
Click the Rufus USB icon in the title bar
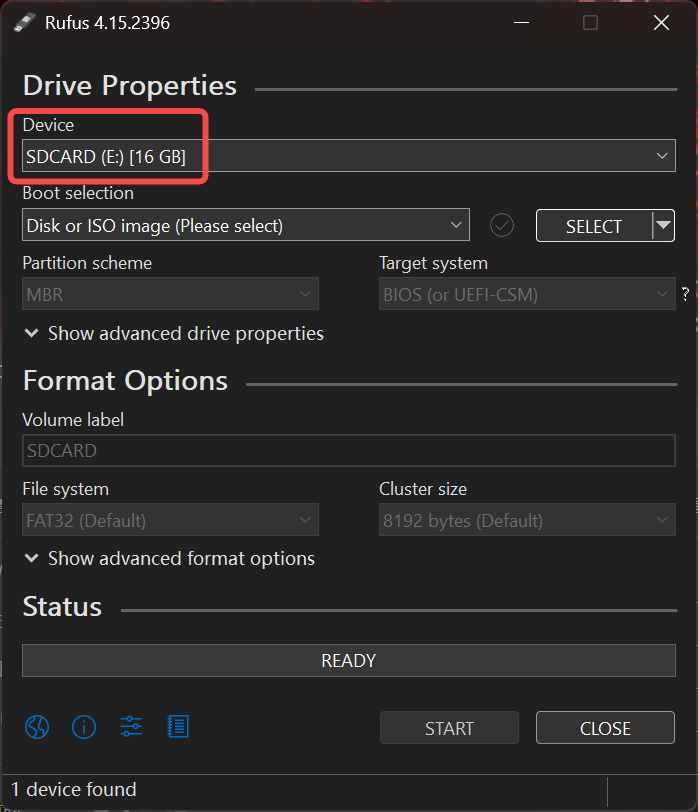24,22
